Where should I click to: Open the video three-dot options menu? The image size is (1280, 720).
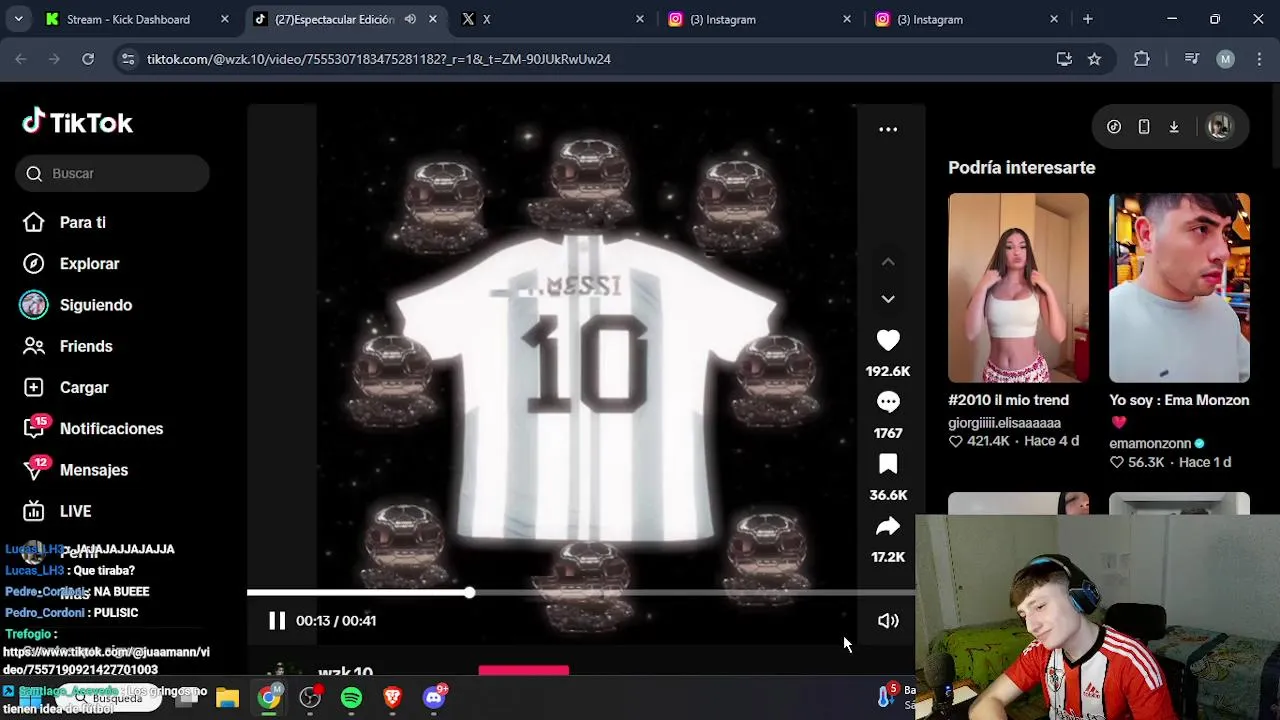tap(888, 129)
